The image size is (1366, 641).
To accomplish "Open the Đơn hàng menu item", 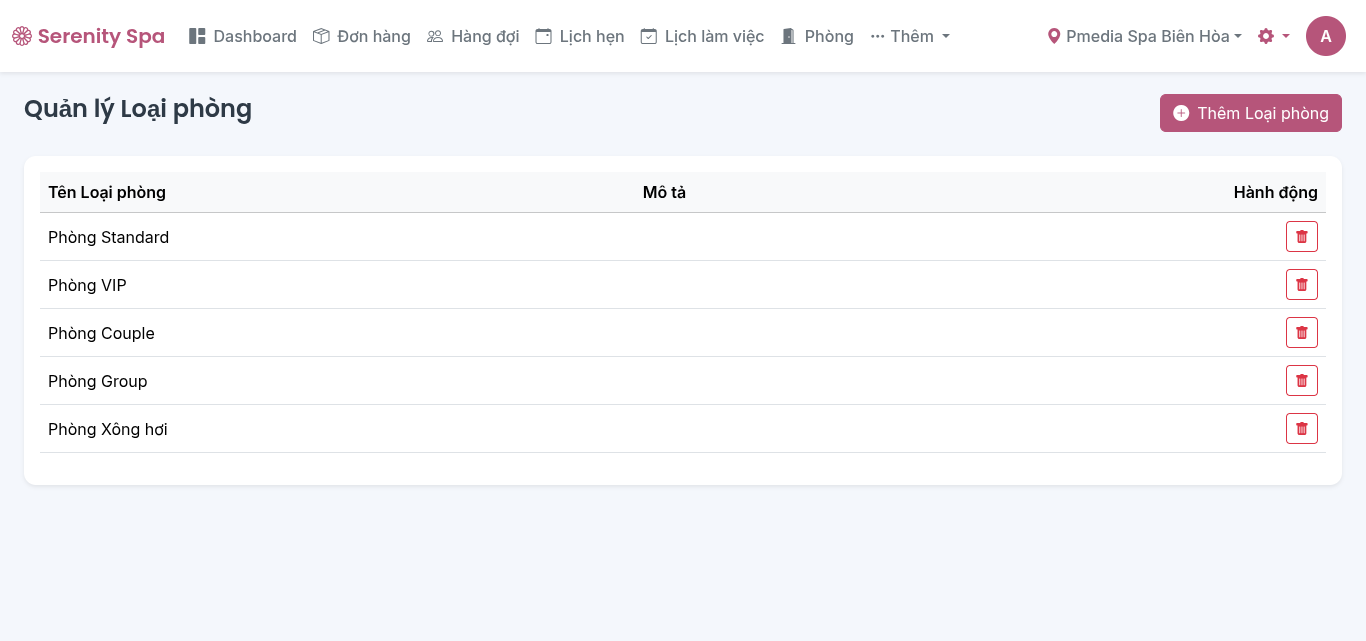I will (x=362, y=36).
